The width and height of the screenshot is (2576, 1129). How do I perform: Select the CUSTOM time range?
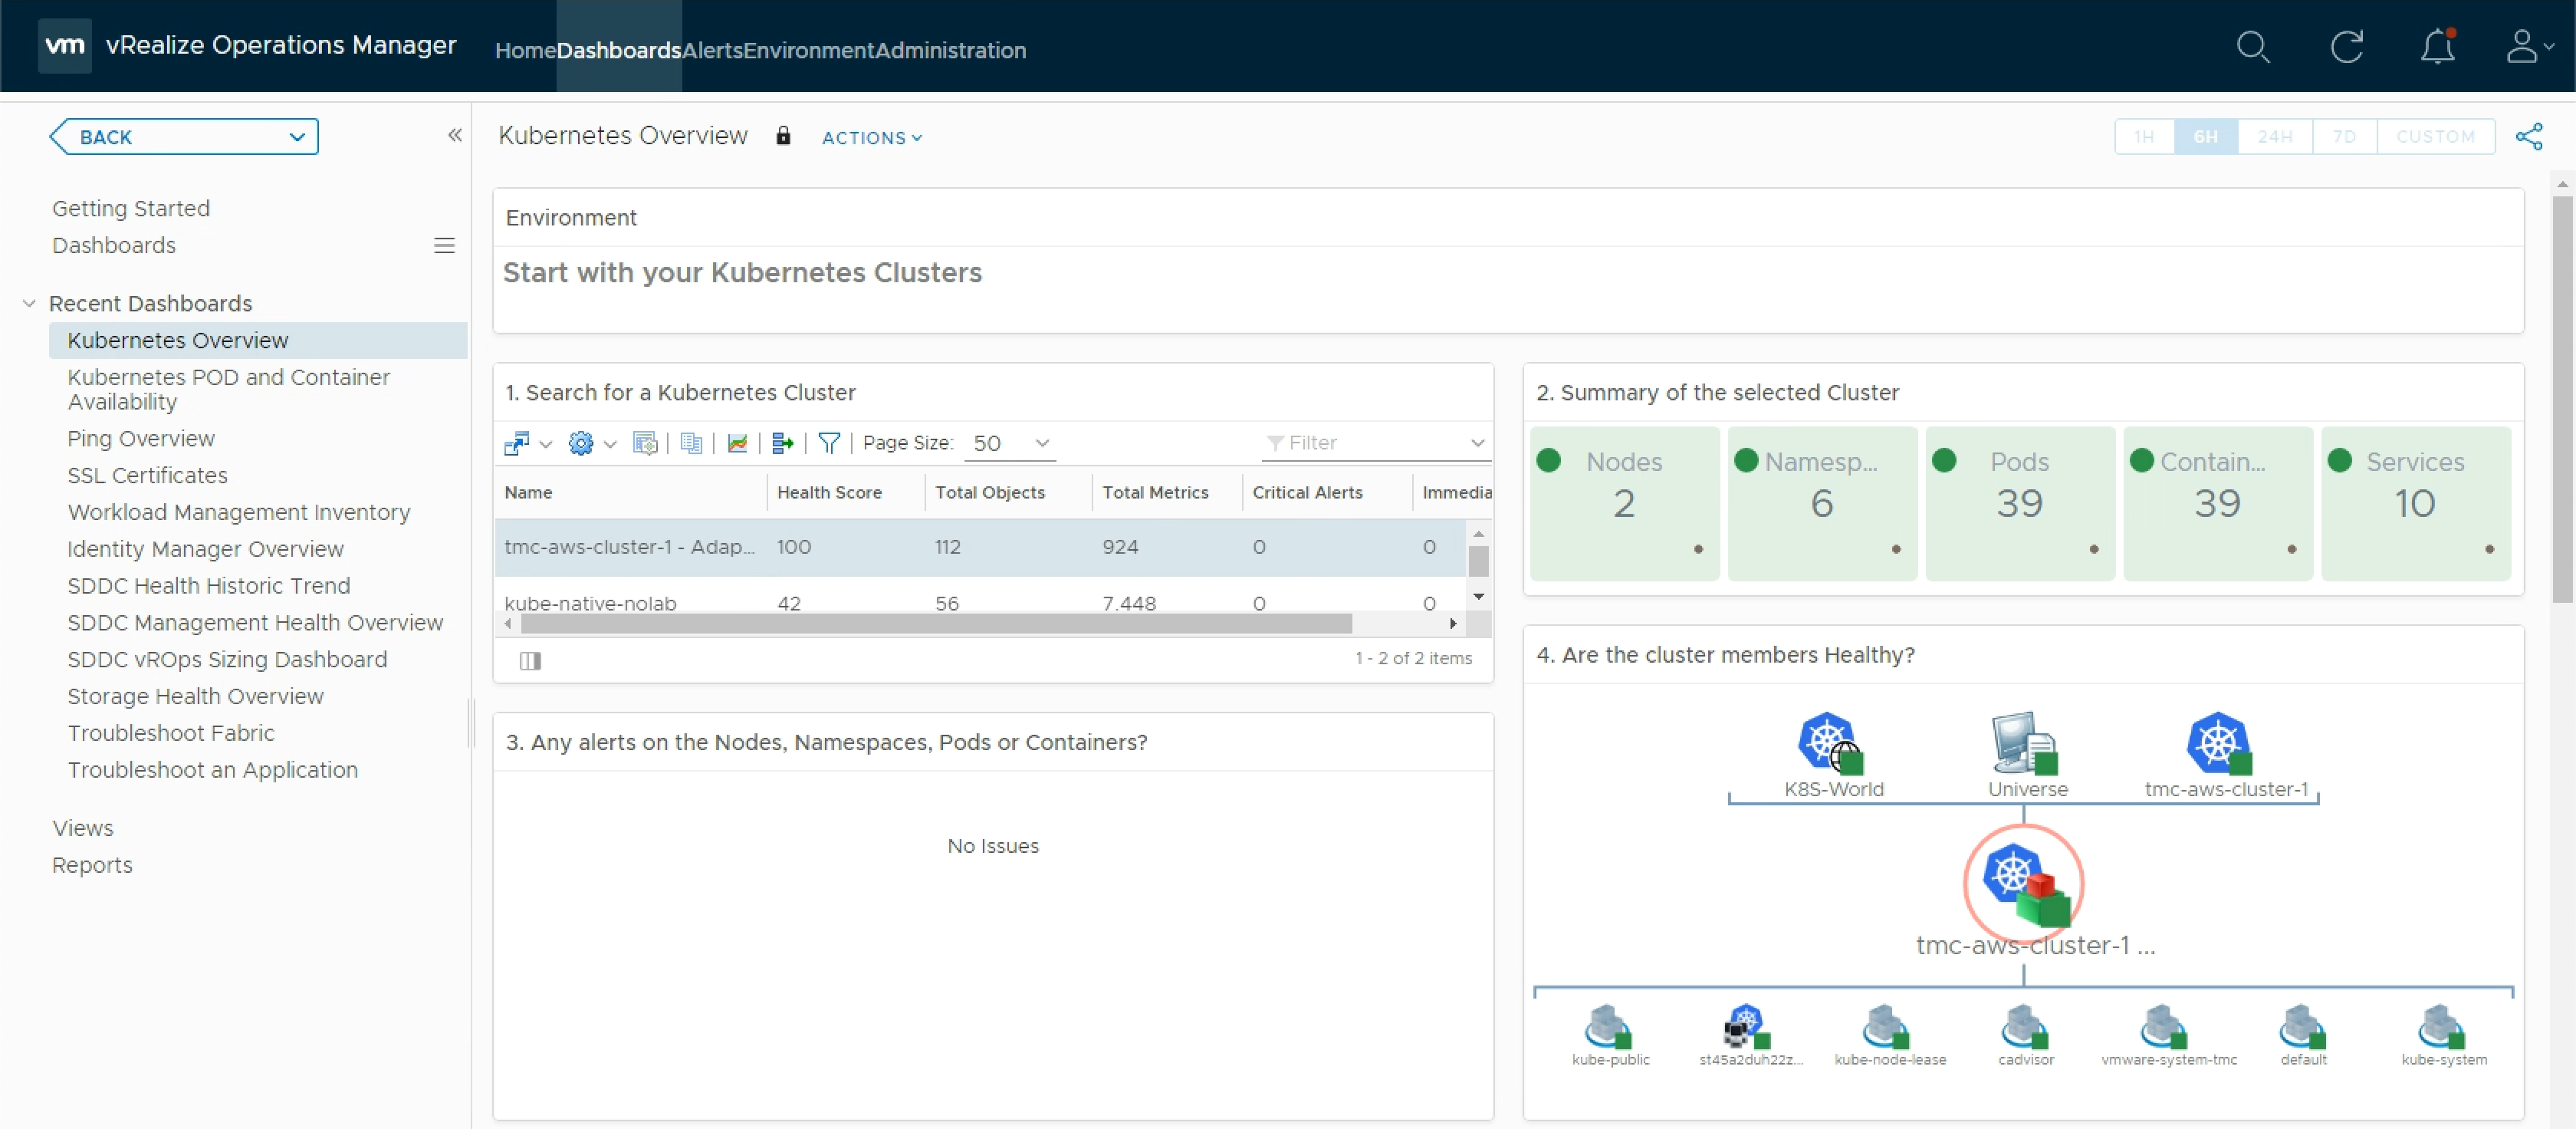(x=2435, y=137)
